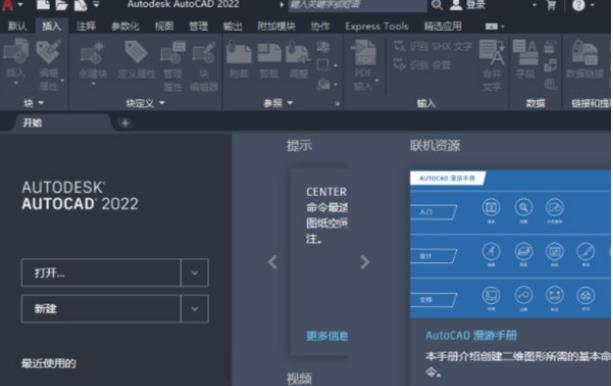
Task: Switch to the 注释 ribbon tab
Action: [x=86, y=26]
